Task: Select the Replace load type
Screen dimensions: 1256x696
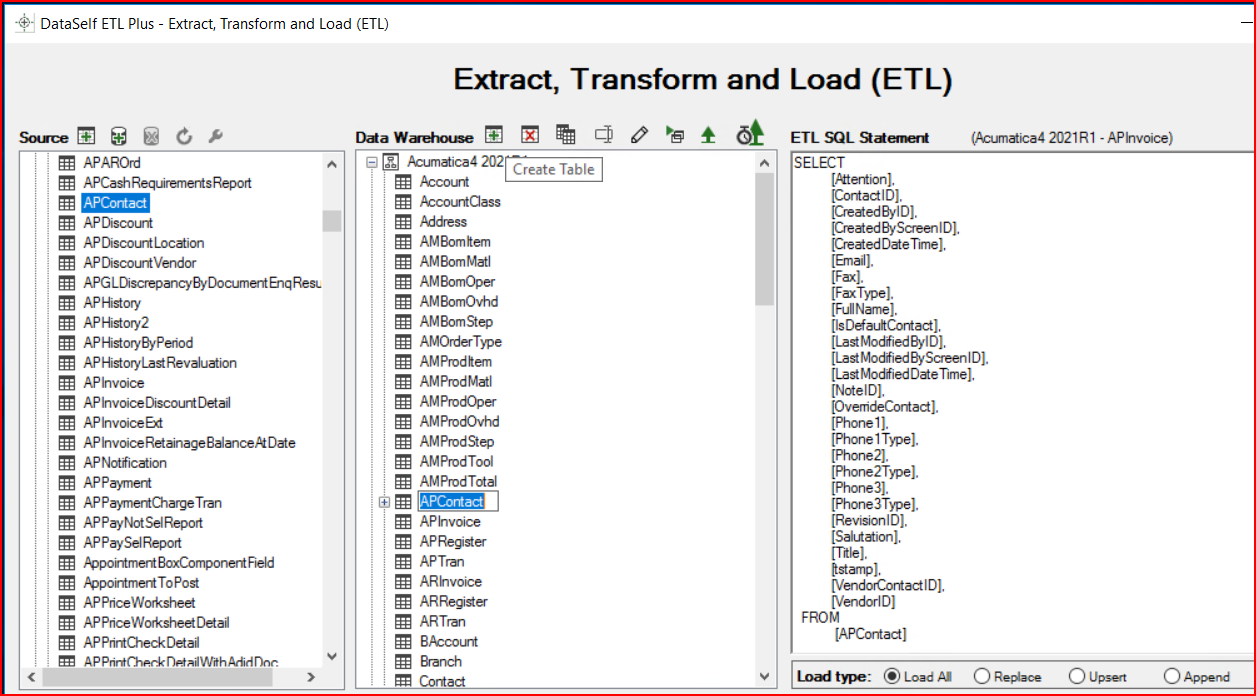Action: [981, 676]
